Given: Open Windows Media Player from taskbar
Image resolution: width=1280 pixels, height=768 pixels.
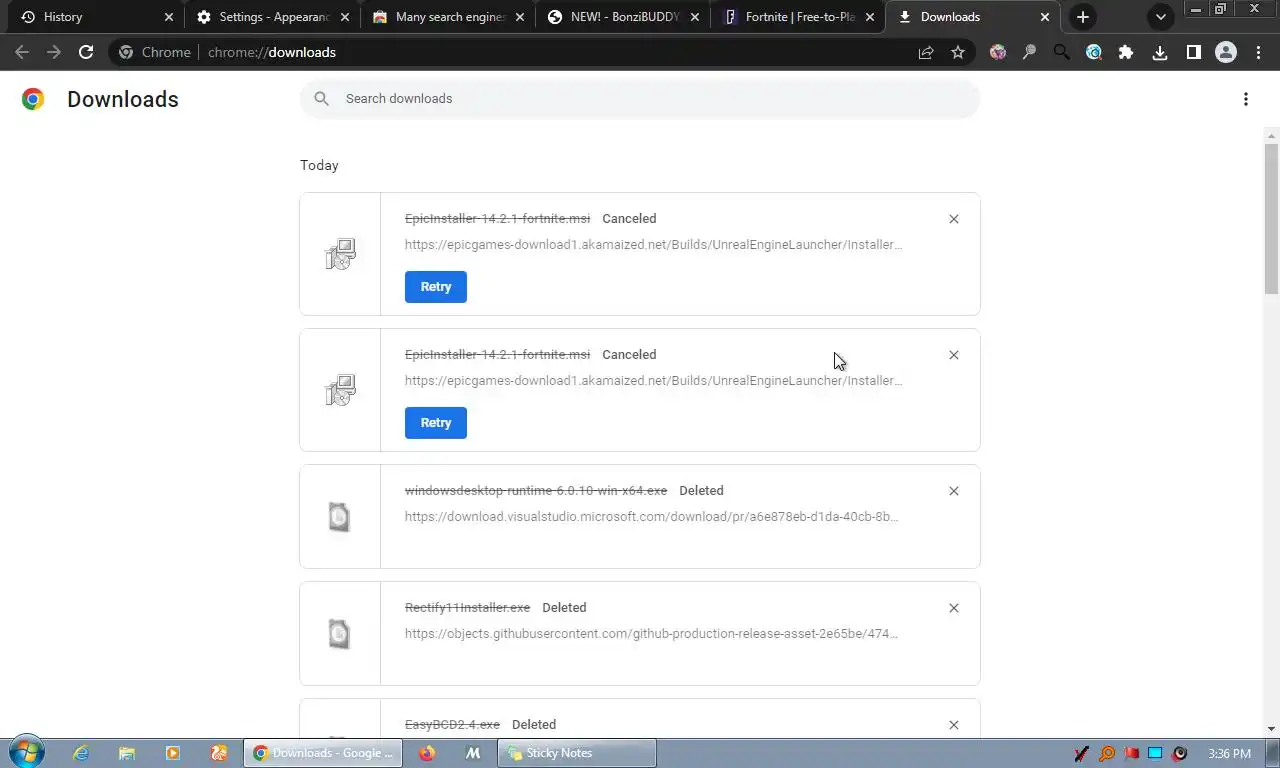Looking at the screenshot, I should [x=173, y=753].
